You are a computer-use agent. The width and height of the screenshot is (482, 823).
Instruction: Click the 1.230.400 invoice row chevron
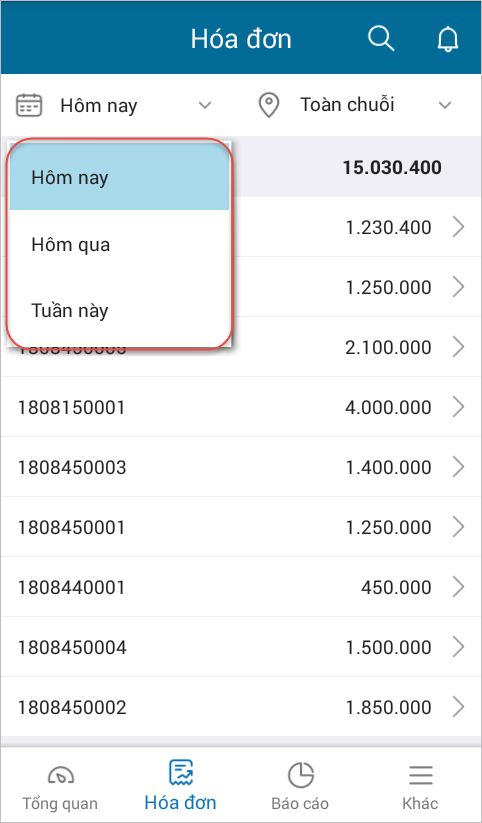click(458, 227)
